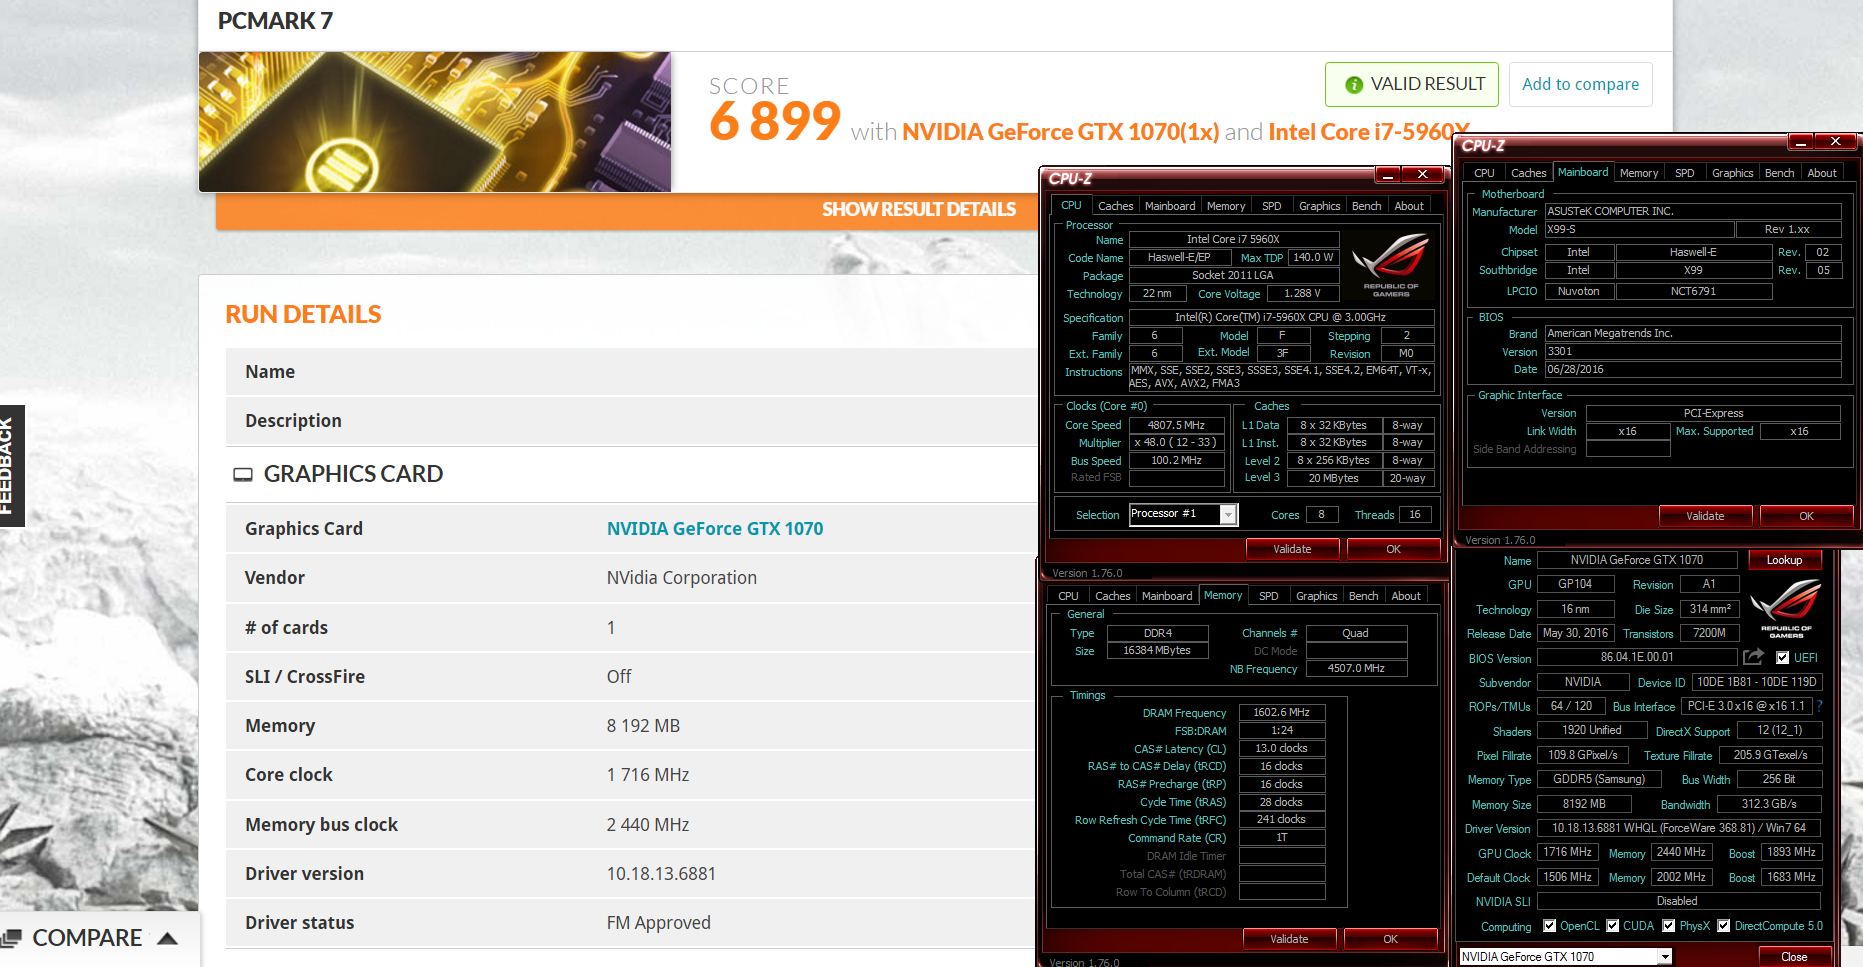Switch to SPD tab in CPU-Z Memory window
Image resolution: width=1863 pixels, height=967 pixels.
pos(1268,596)
